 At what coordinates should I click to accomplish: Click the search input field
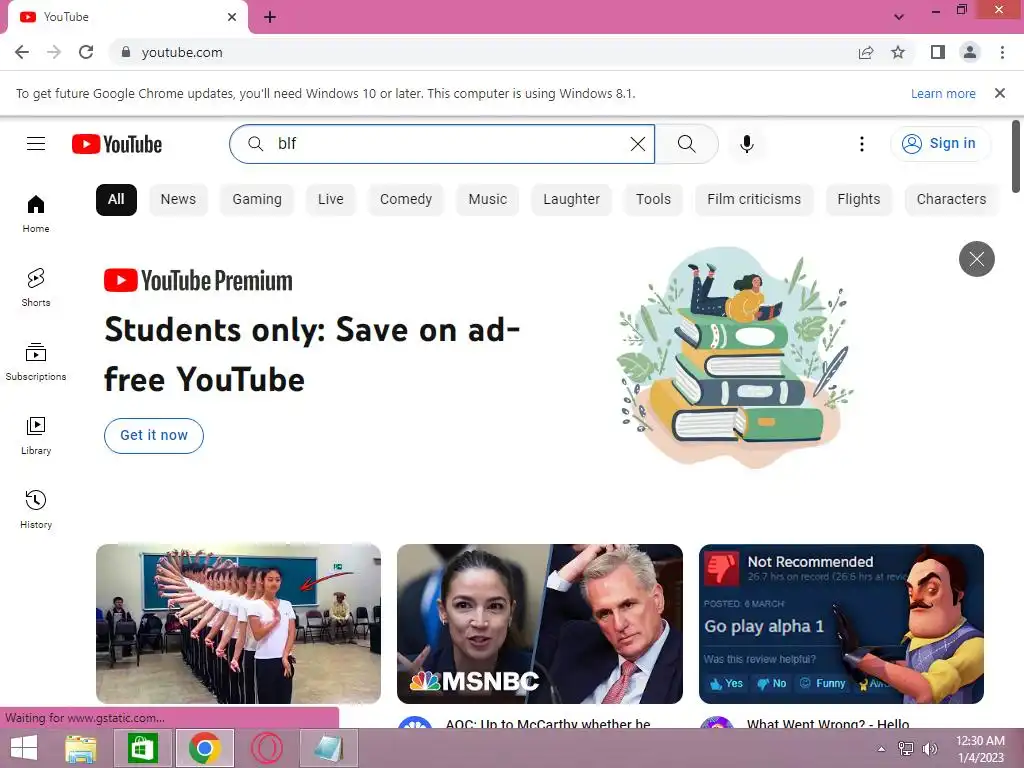(x=444, y=144)
